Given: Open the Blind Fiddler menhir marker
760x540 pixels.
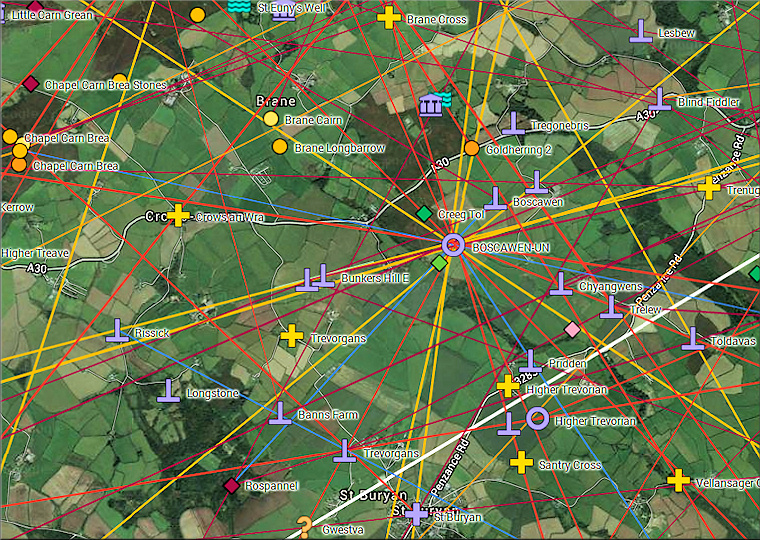Looking at the screenshot, I should [660, 99].
